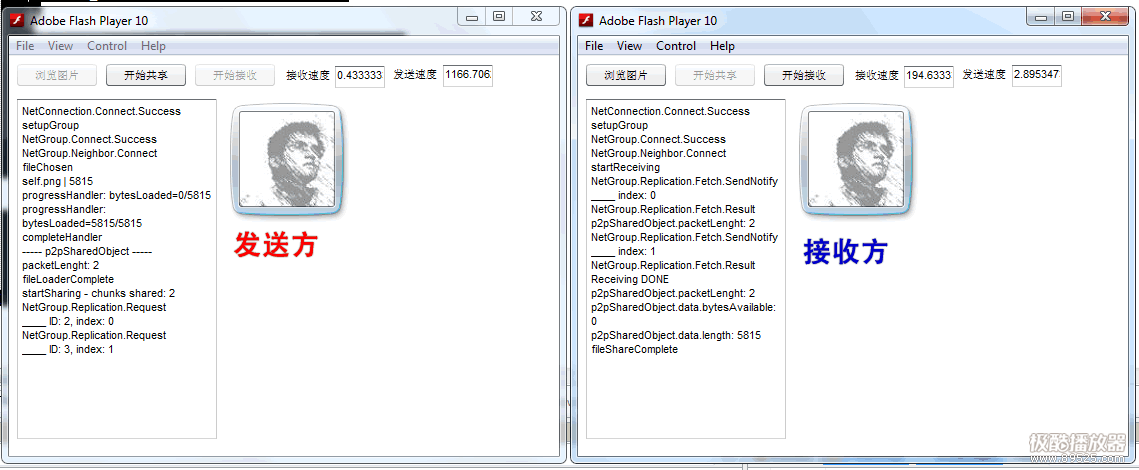Select 发送速度 field showing 2.895347

coord(1037,75)
